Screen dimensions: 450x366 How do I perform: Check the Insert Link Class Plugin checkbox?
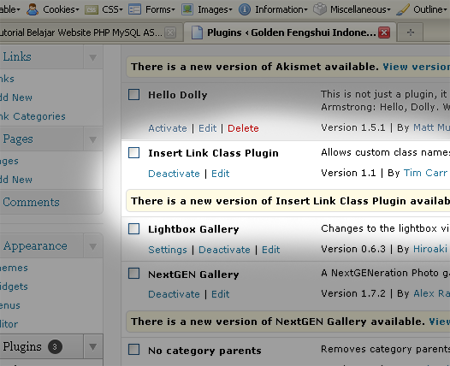(134, 153)
